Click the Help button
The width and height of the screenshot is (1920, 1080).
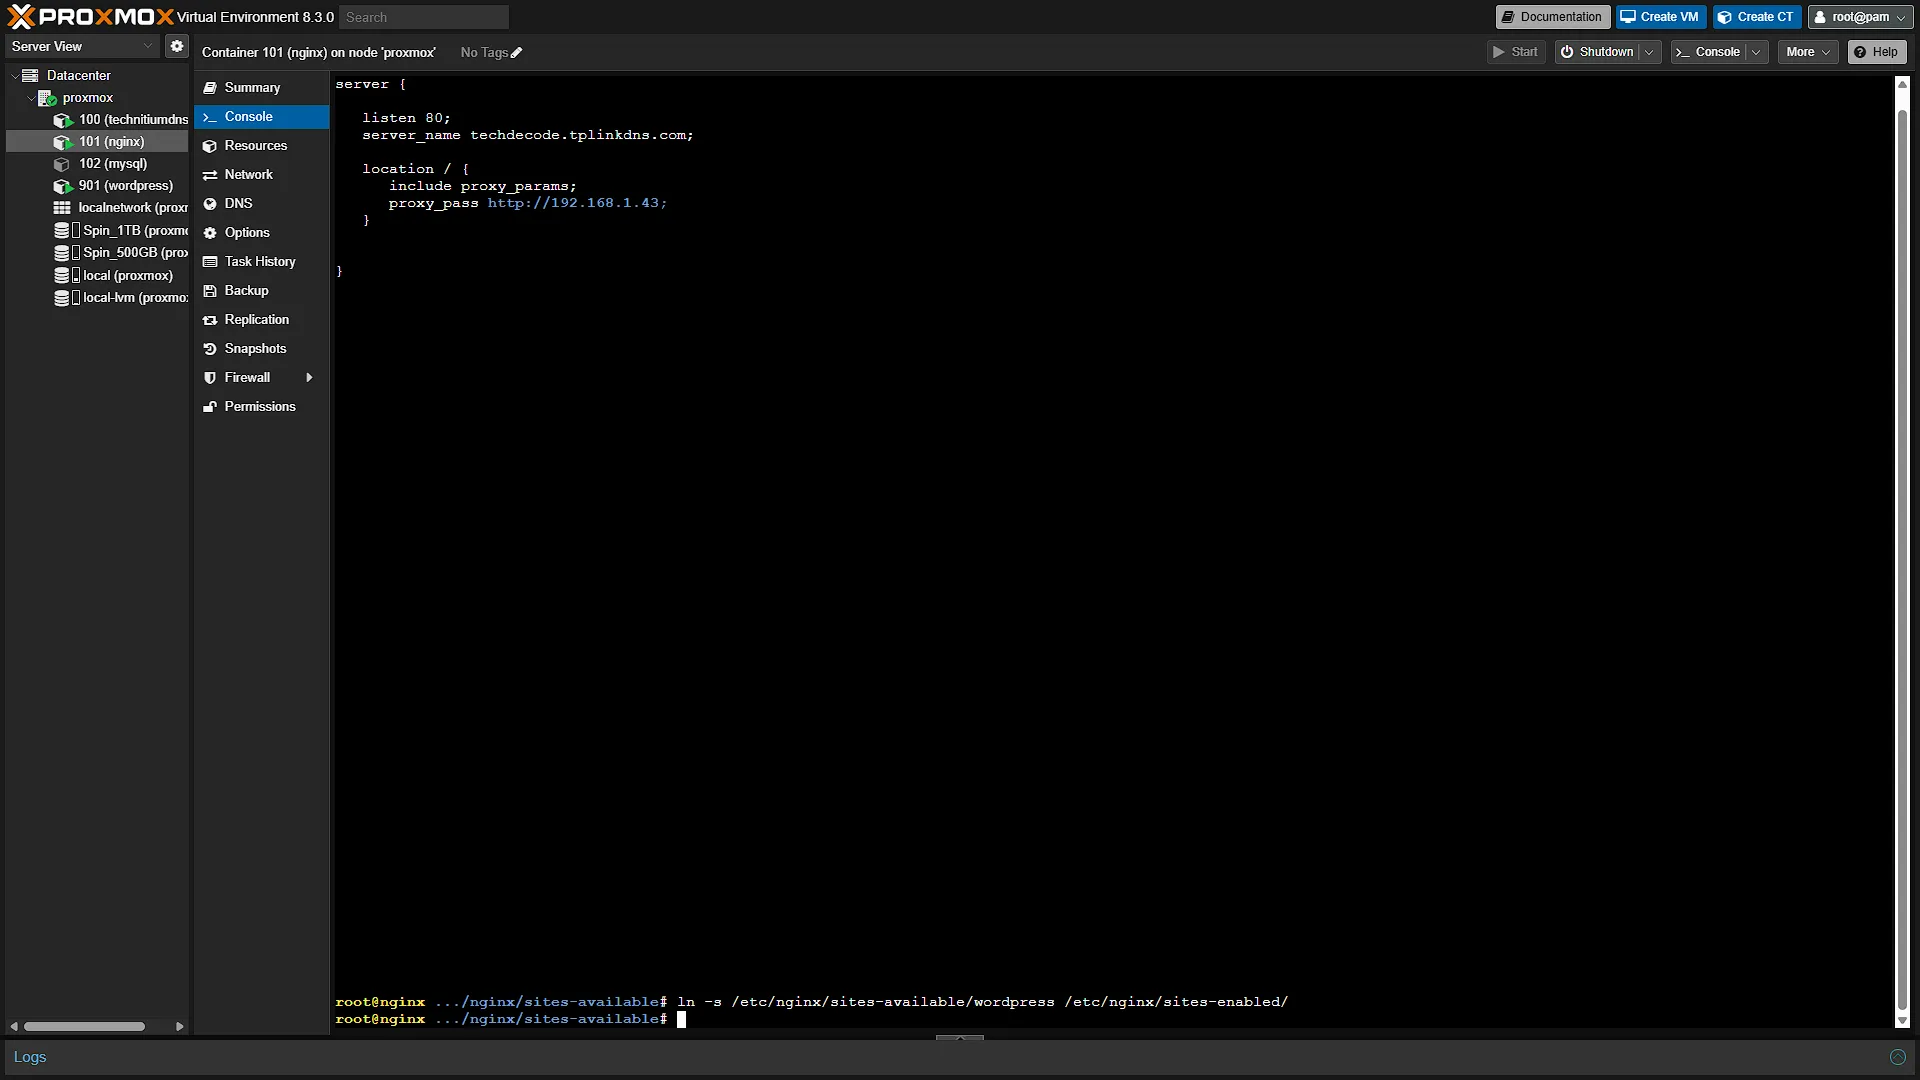[x=1876, y=52]
